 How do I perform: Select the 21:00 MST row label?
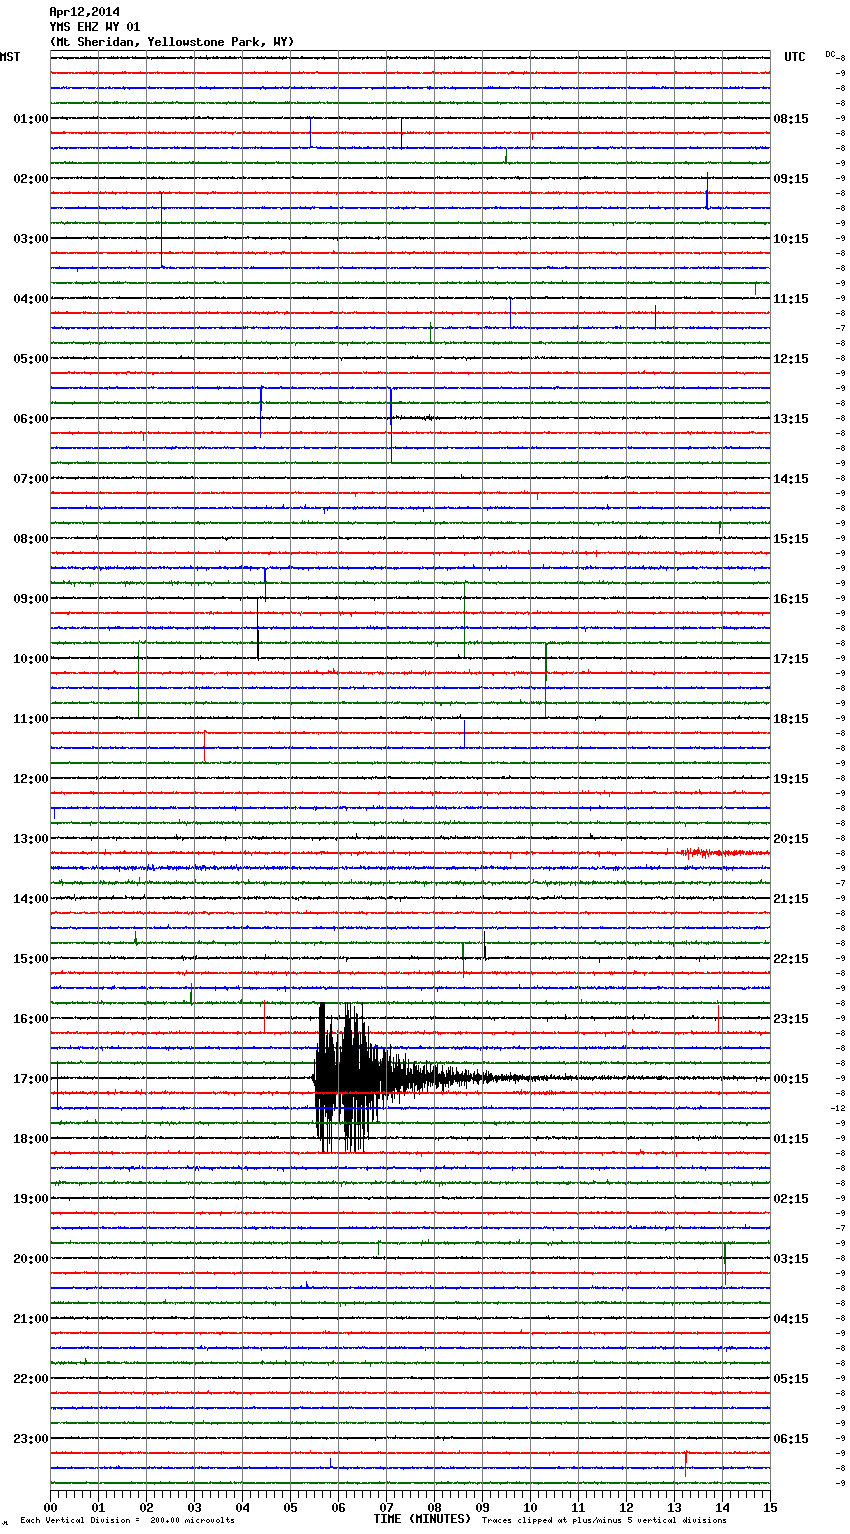click(31, 1319)
